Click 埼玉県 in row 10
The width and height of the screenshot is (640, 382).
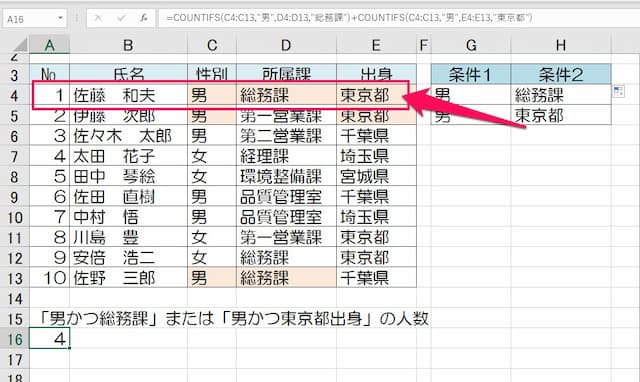coord(376,217)
